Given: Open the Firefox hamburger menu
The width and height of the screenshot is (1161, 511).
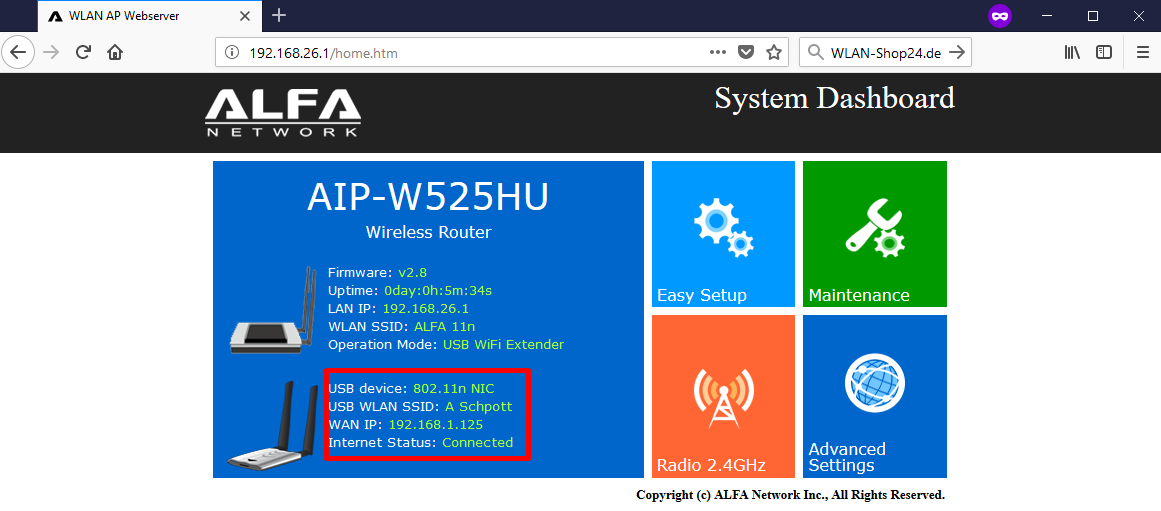Looking at the screenshot, I should (1142, 53).
